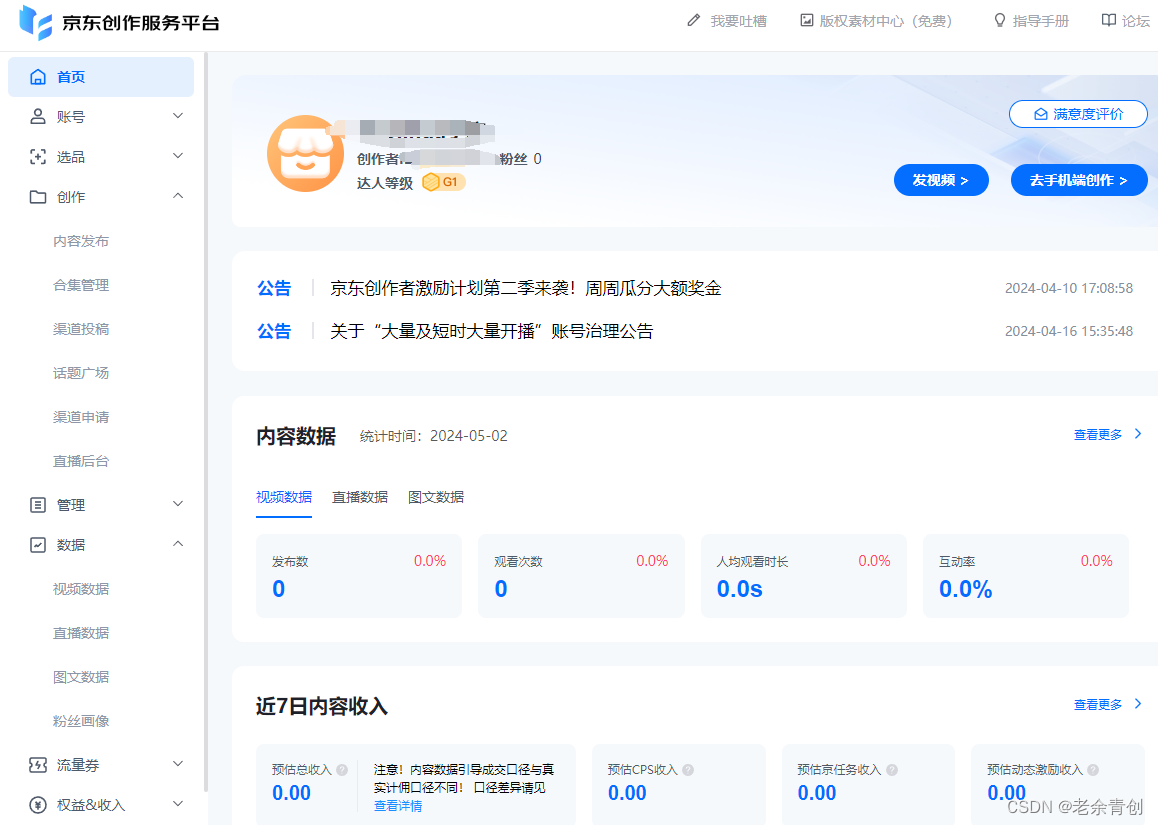
Task: Open the 京东创作者激励计划第二季 announcement
Action: point(525,288)
